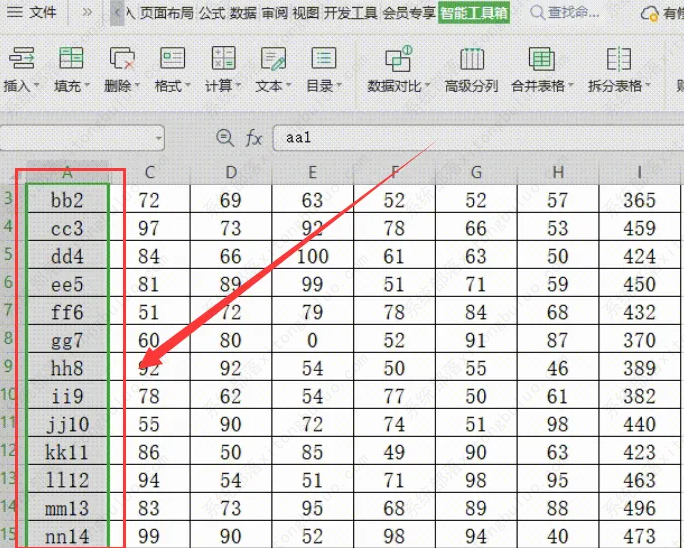Expand the quick access chevron after 文件
This screenshot has width=684, height=548.
(87, 12)
